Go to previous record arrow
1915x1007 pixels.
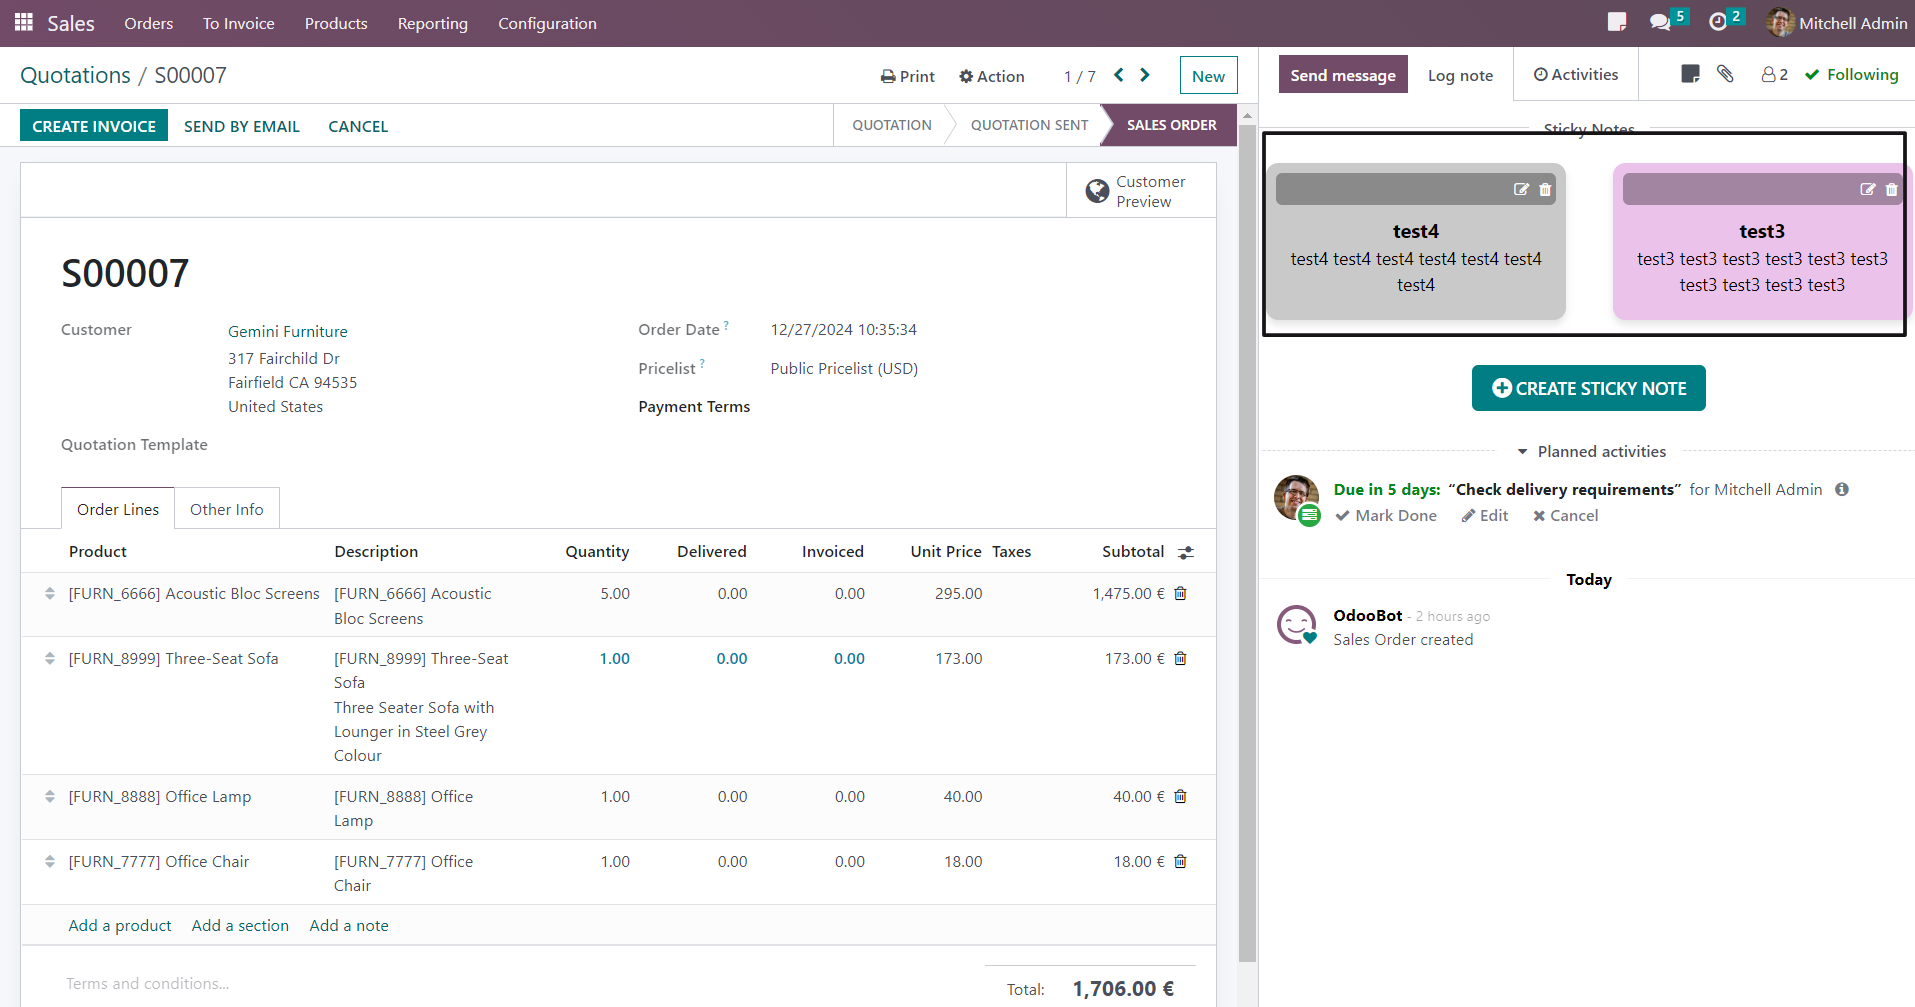1119,75
